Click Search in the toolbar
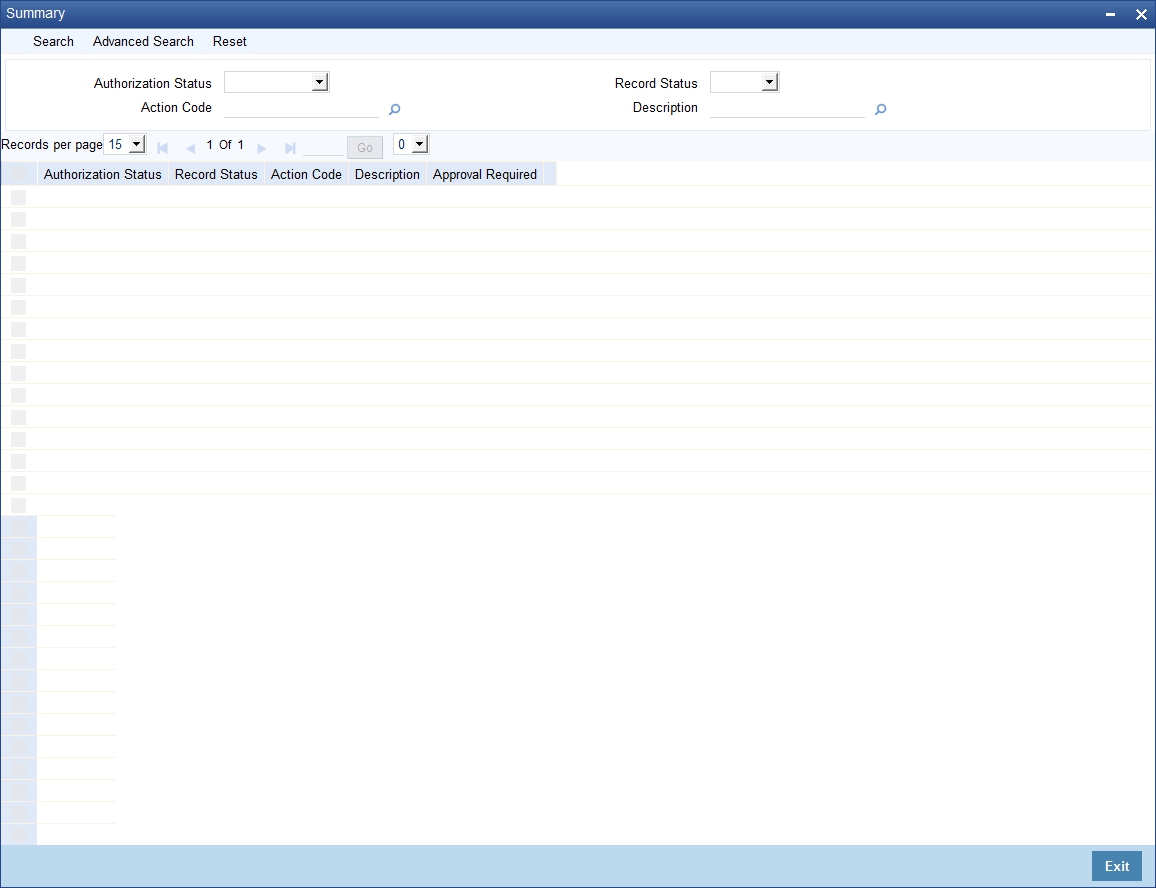Viewport: 1156px width, 888px height. (53, 41)
